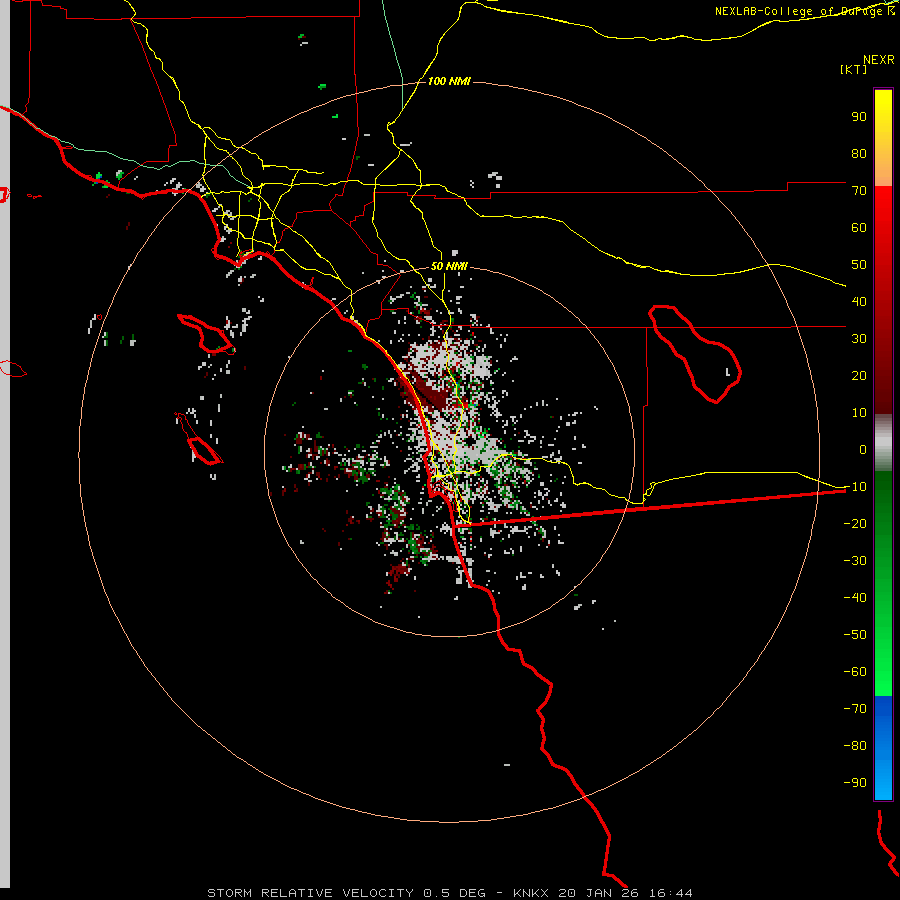Click the [KT] units label

(x=854, y=69)
